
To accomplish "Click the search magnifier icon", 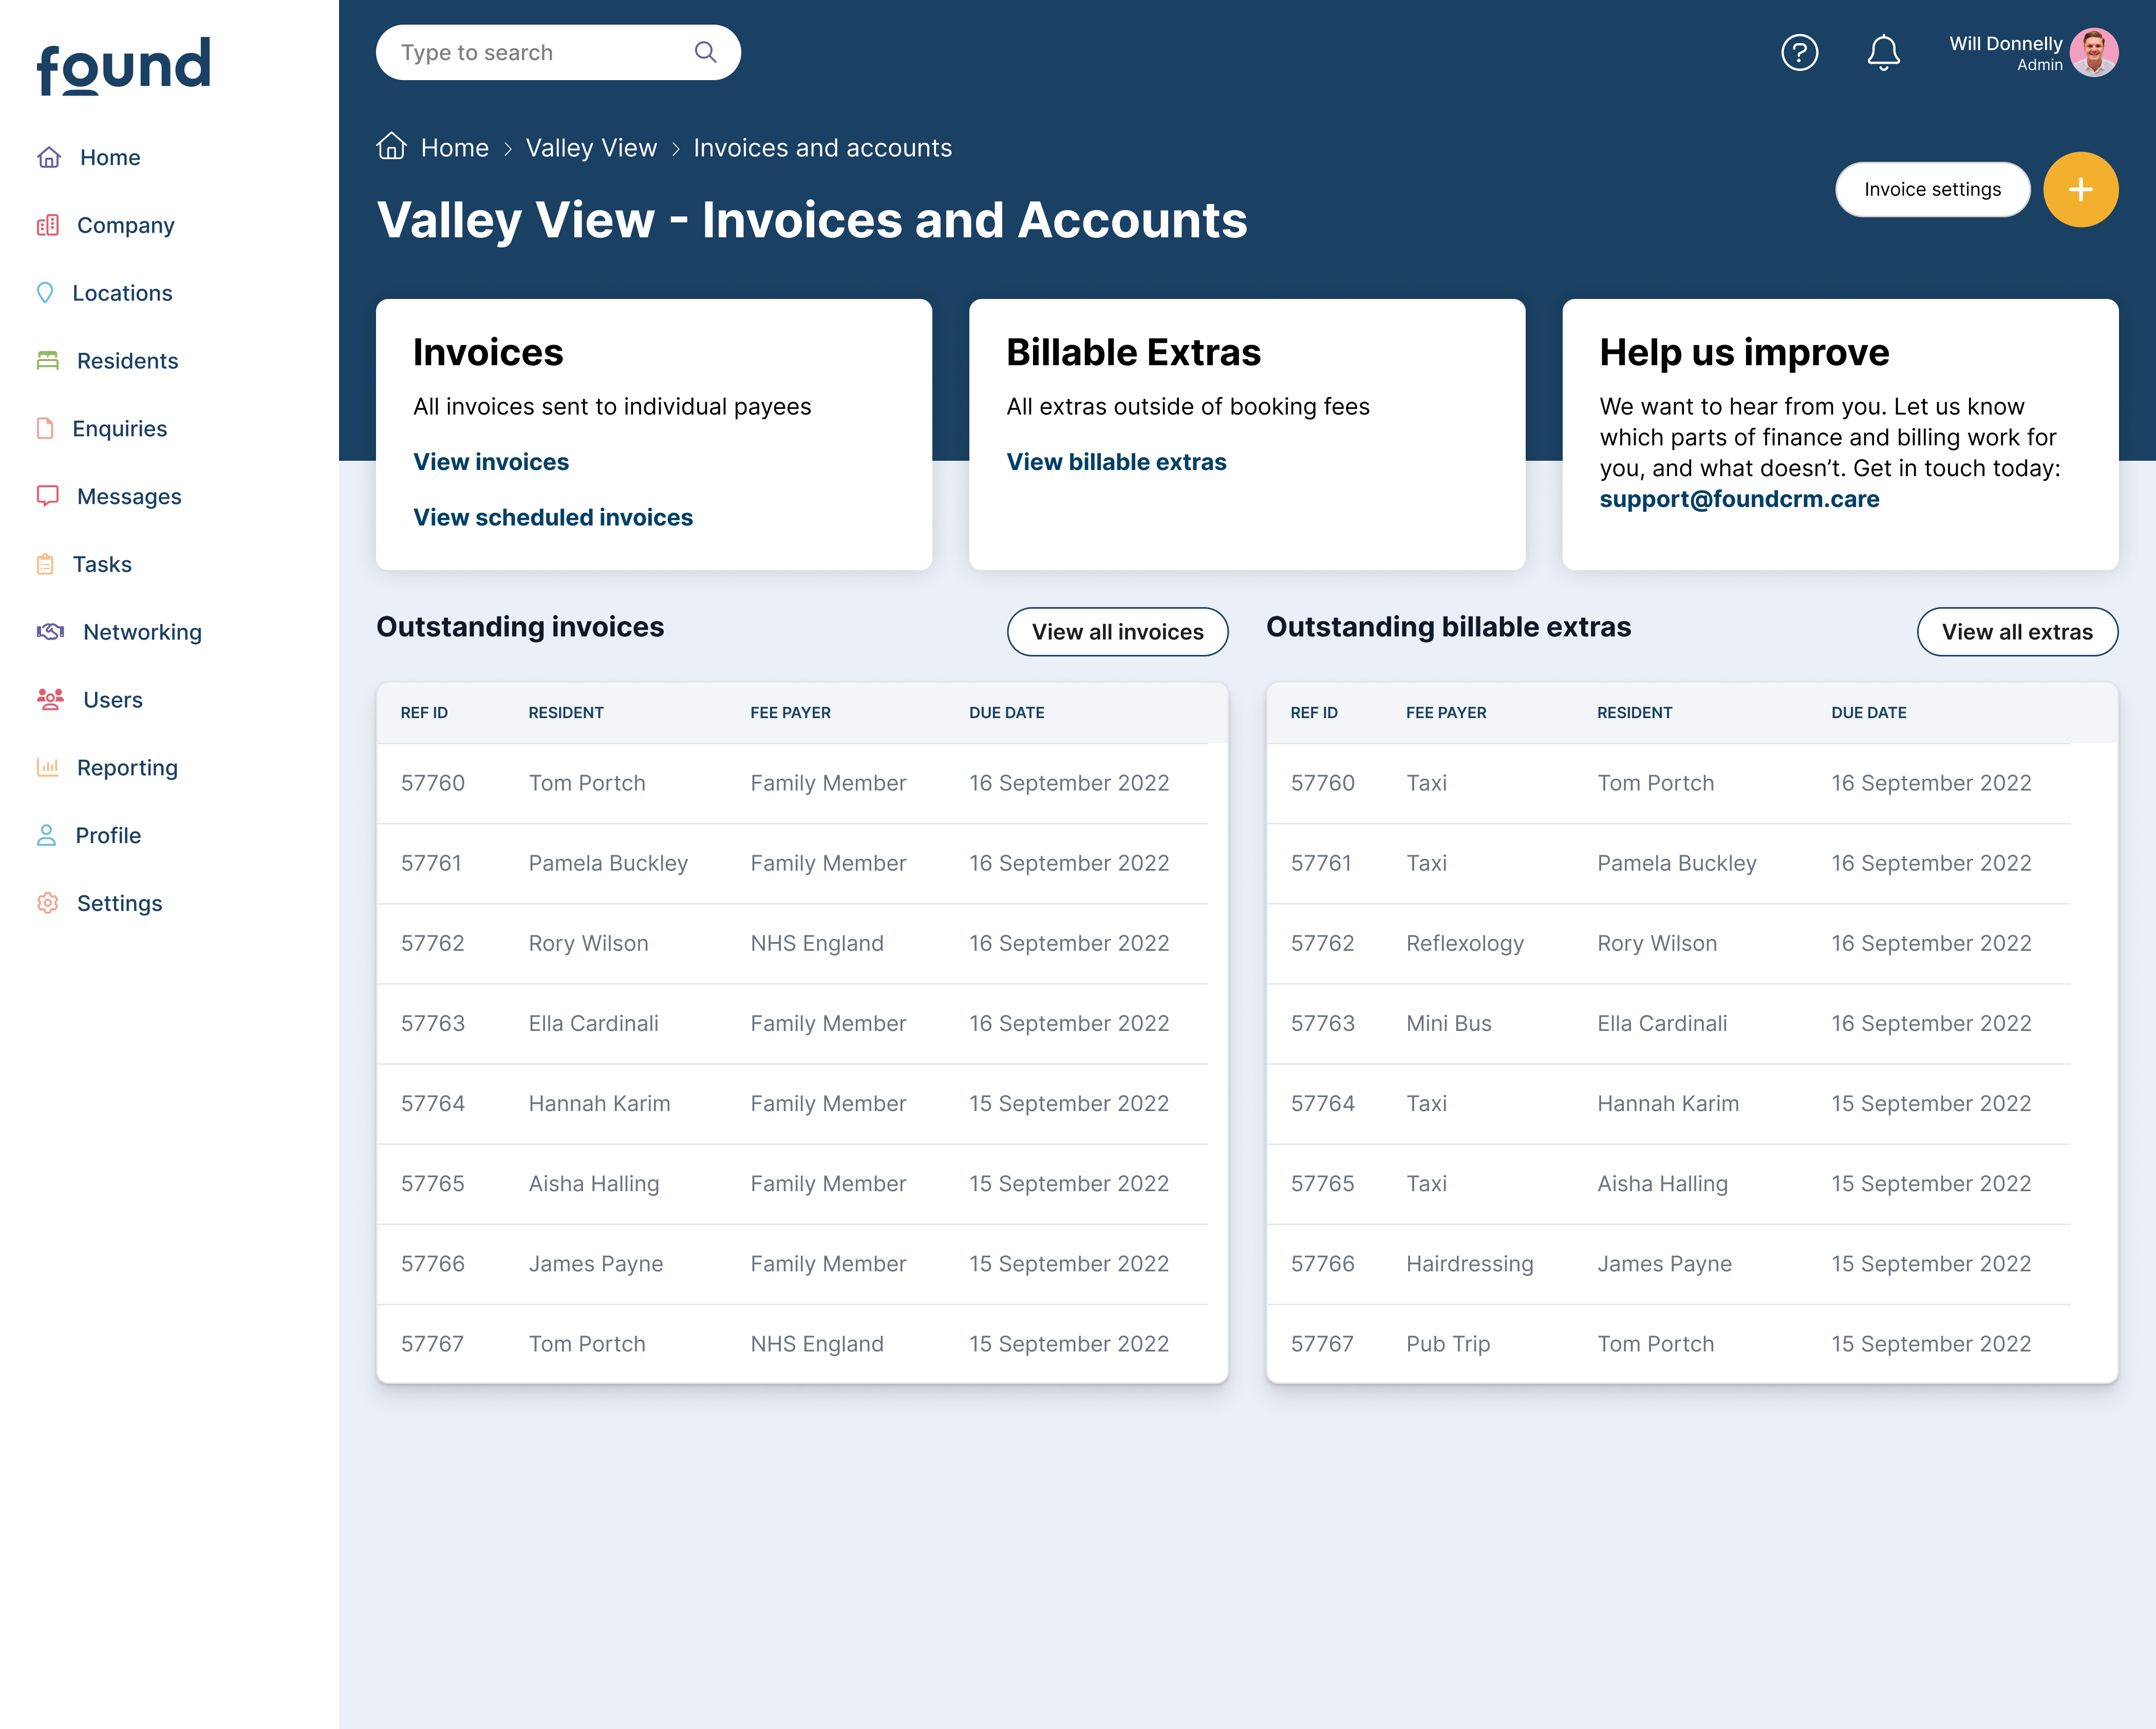I will pyautogui.click(x=705, y=52).
